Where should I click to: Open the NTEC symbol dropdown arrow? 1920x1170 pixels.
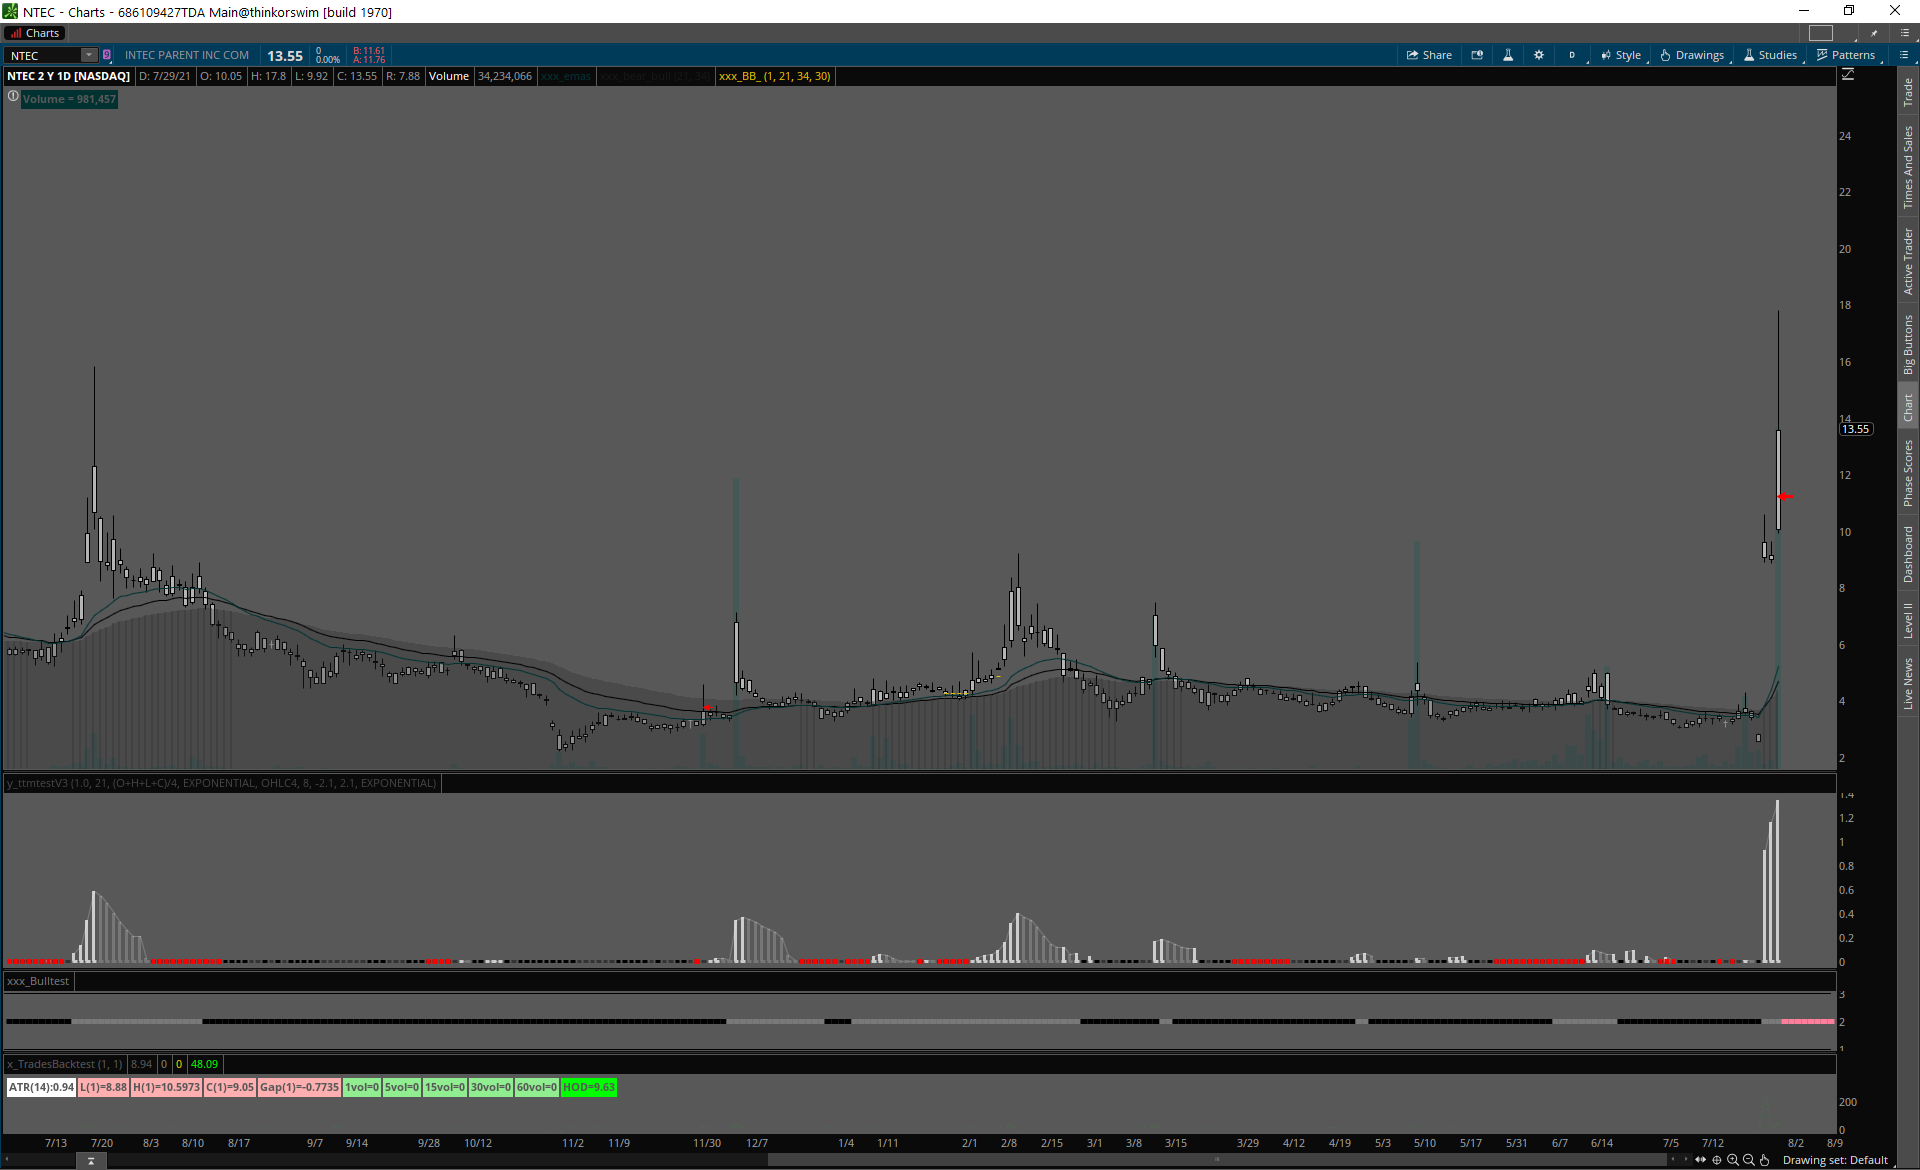89,55
